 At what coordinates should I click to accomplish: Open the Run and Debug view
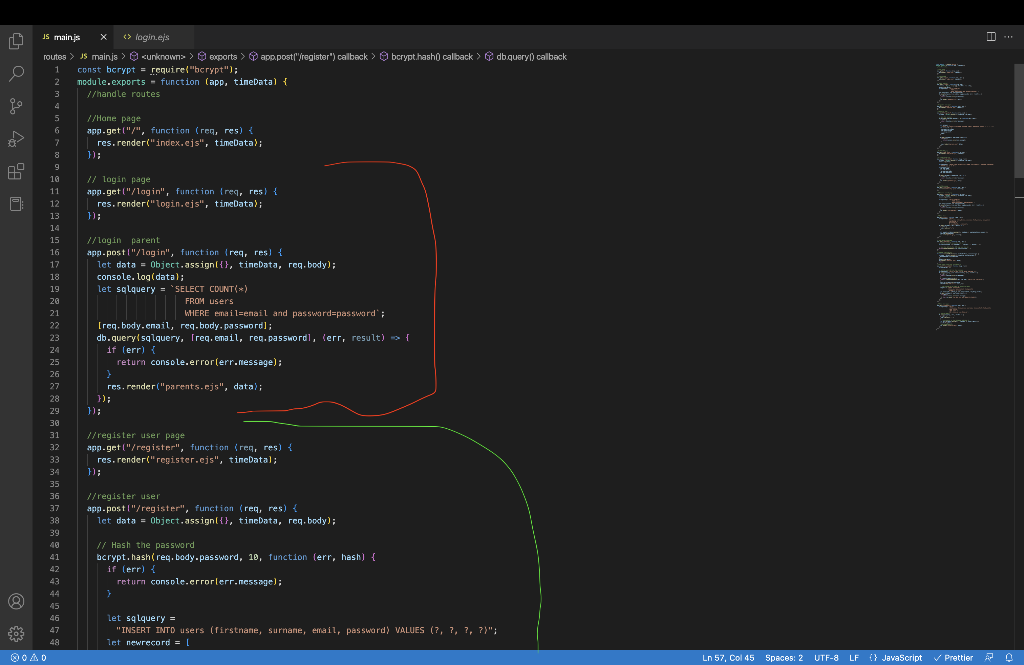[x=15, y=139]
